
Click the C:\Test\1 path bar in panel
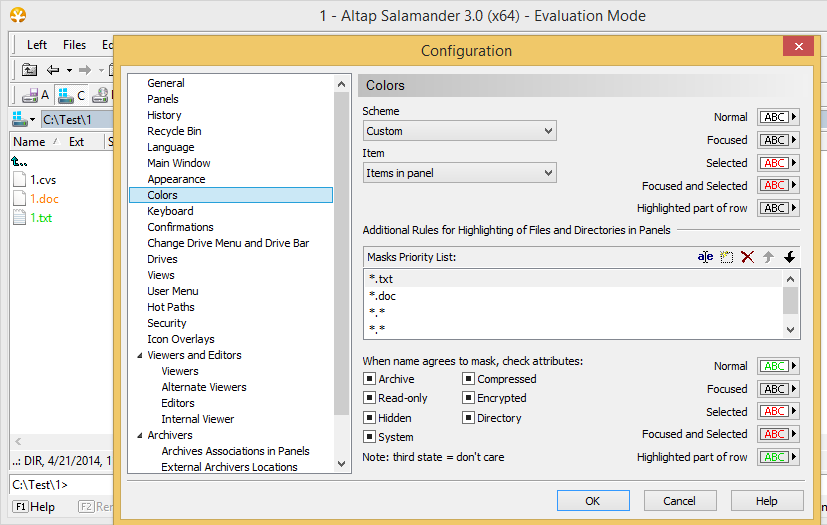coord(76,119)
